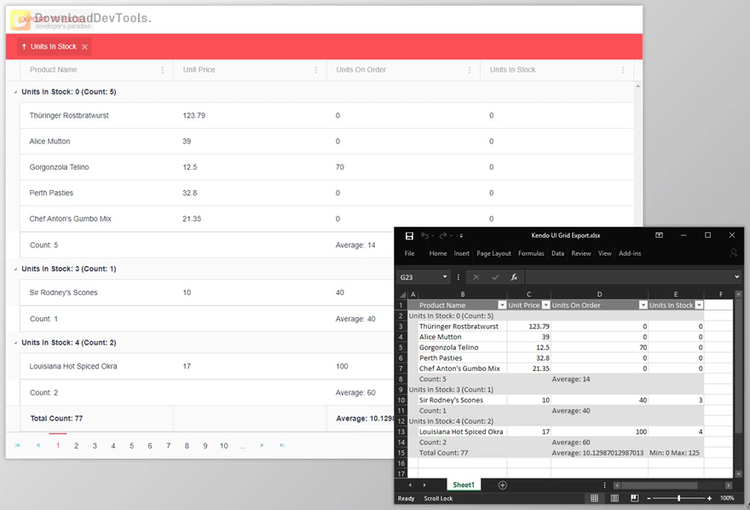Expand the Excel formula bar

pyautogui.click(x=737, y=277)
